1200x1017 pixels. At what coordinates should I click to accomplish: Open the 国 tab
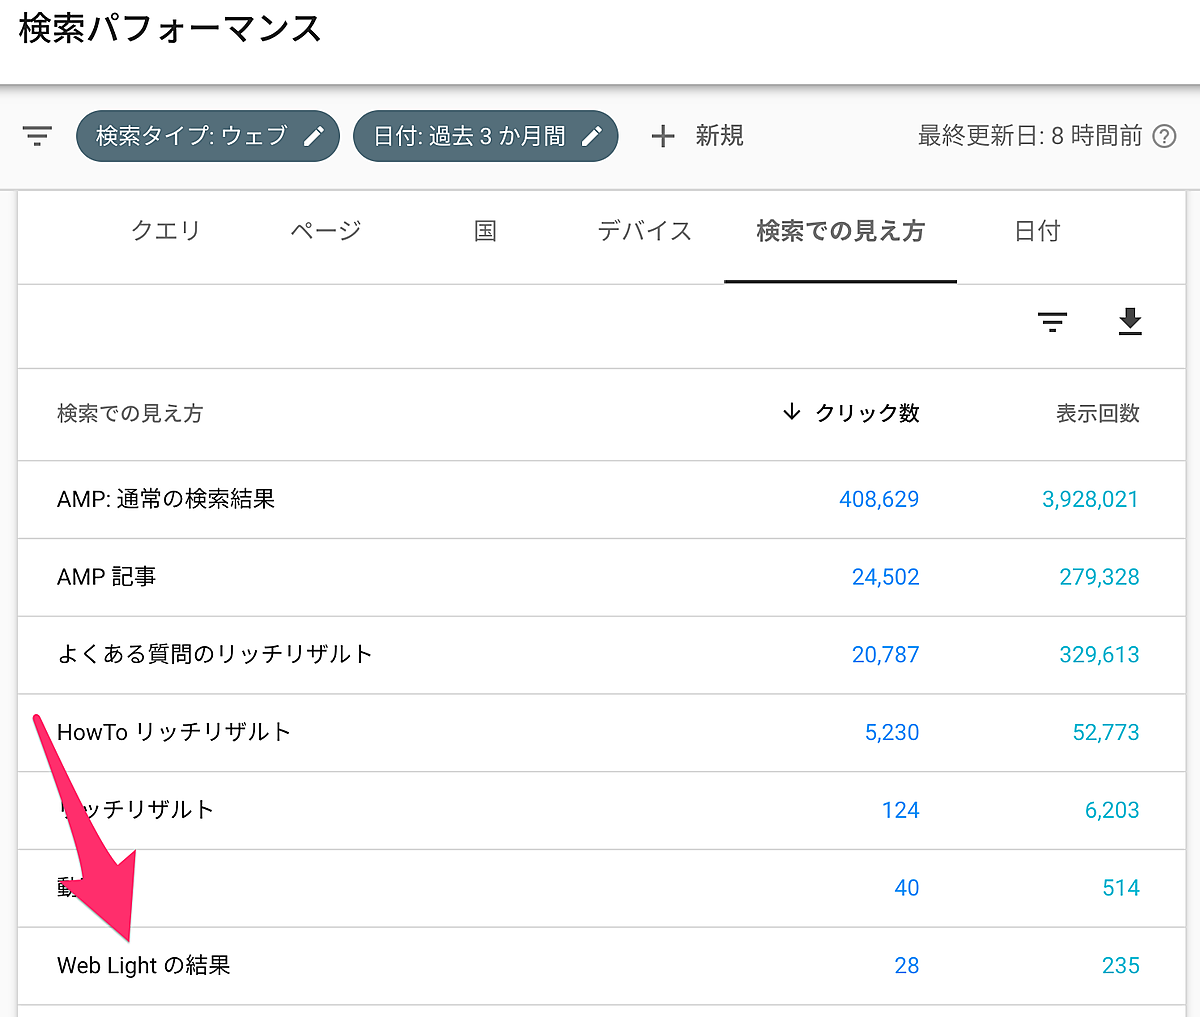tap(485, 231)
